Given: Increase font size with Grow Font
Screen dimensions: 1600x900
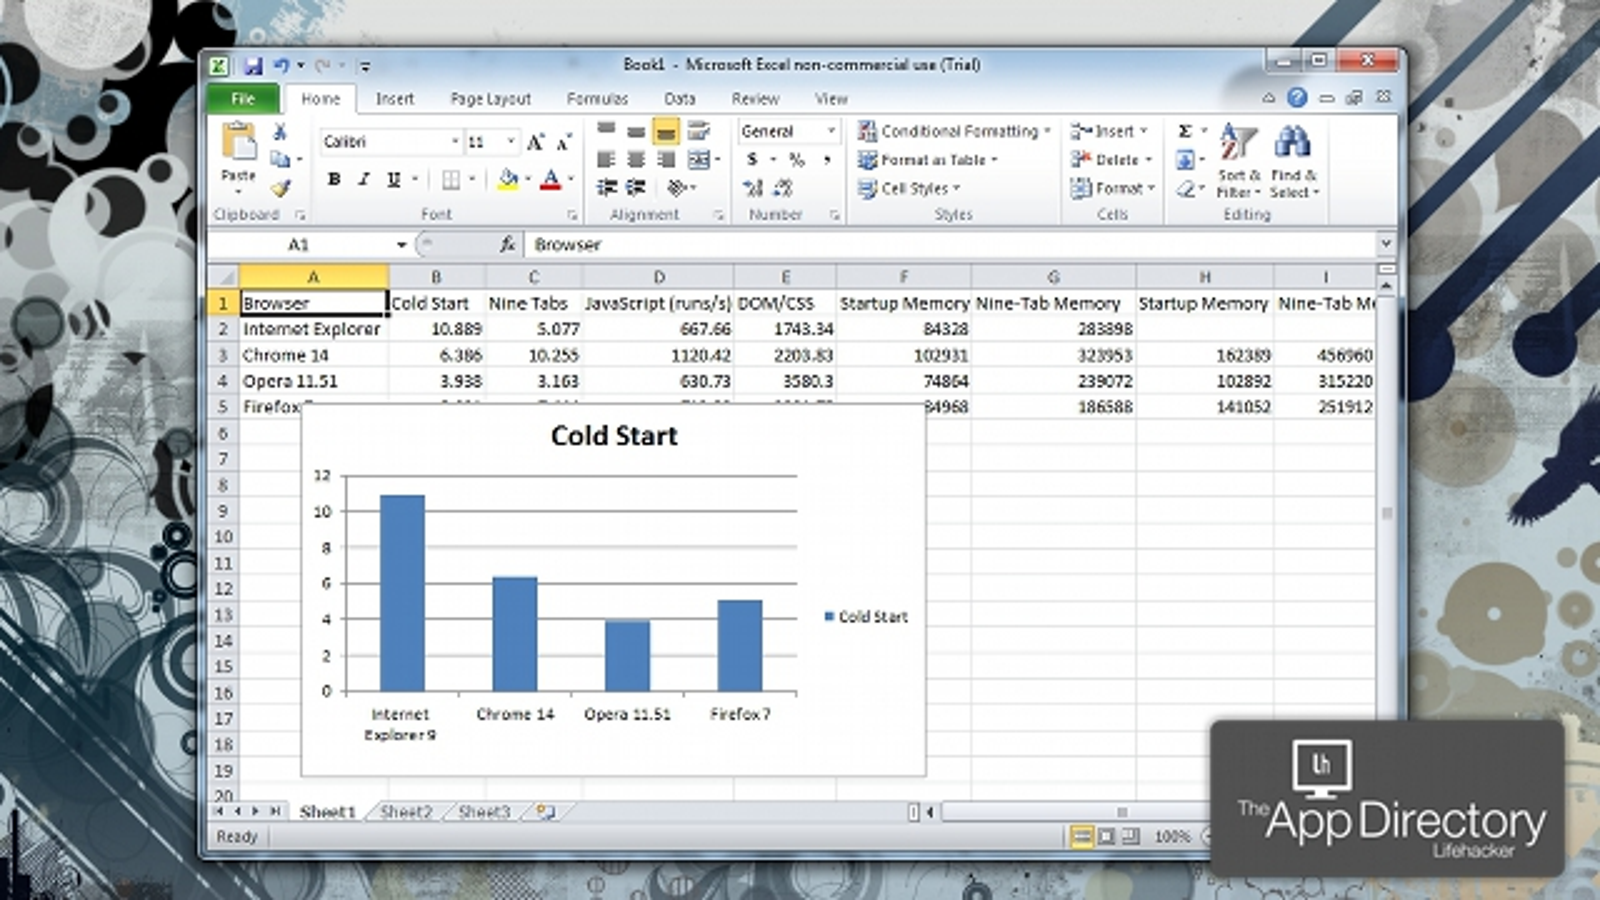Looking at the screenshot, I should [x=535, y=142].
